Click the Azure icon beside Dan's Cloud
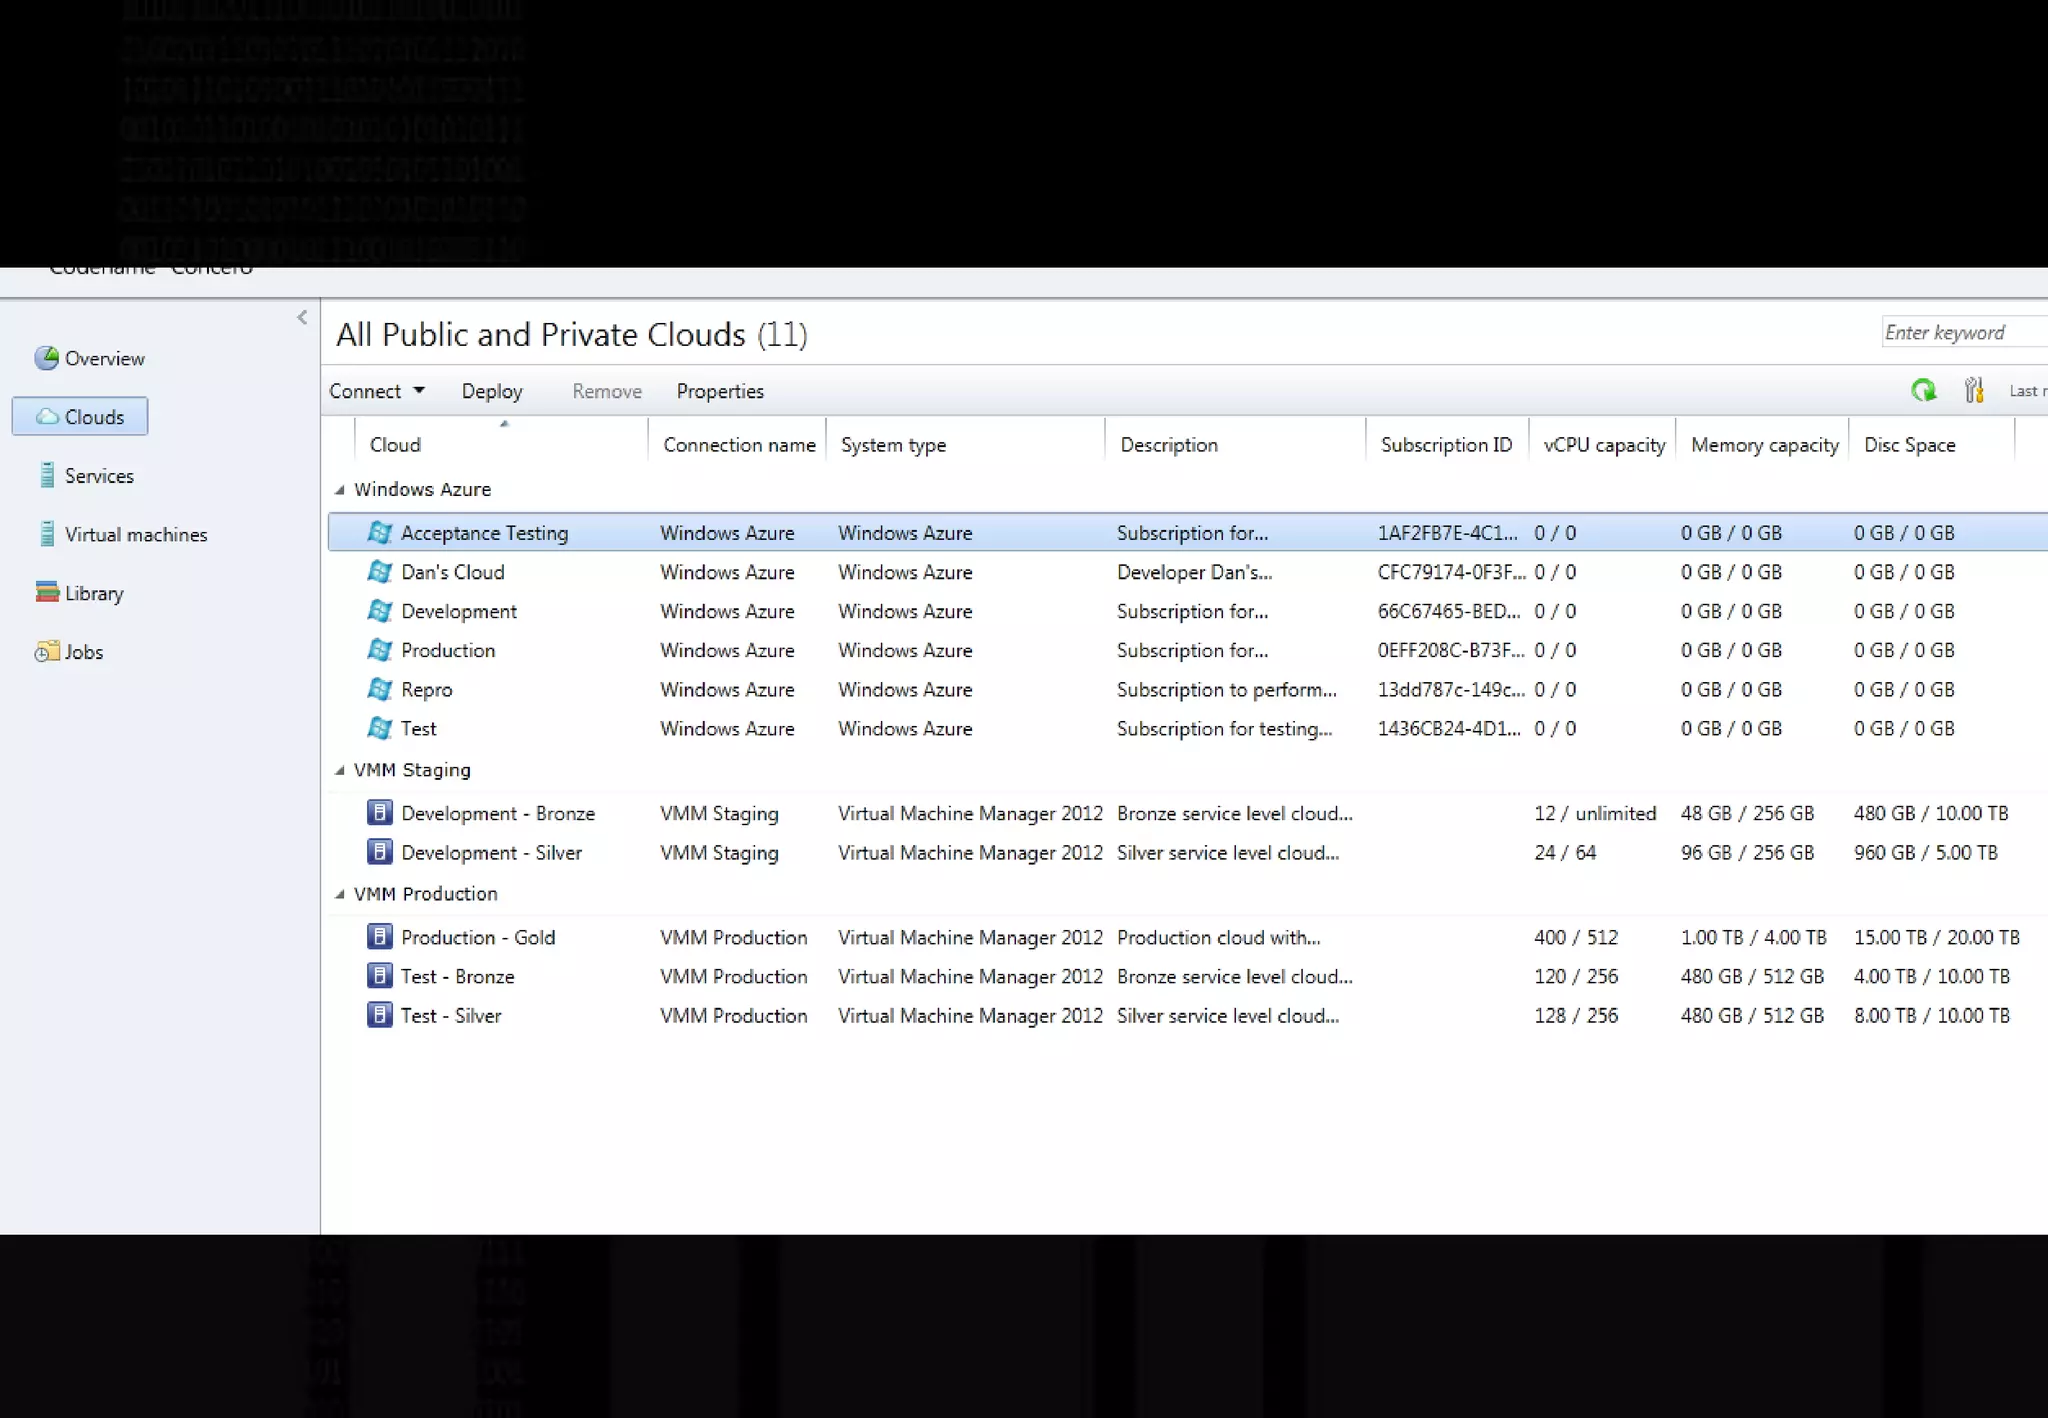The width and height of the screenshot is (2048, 1418). click(x=379, y=572)
